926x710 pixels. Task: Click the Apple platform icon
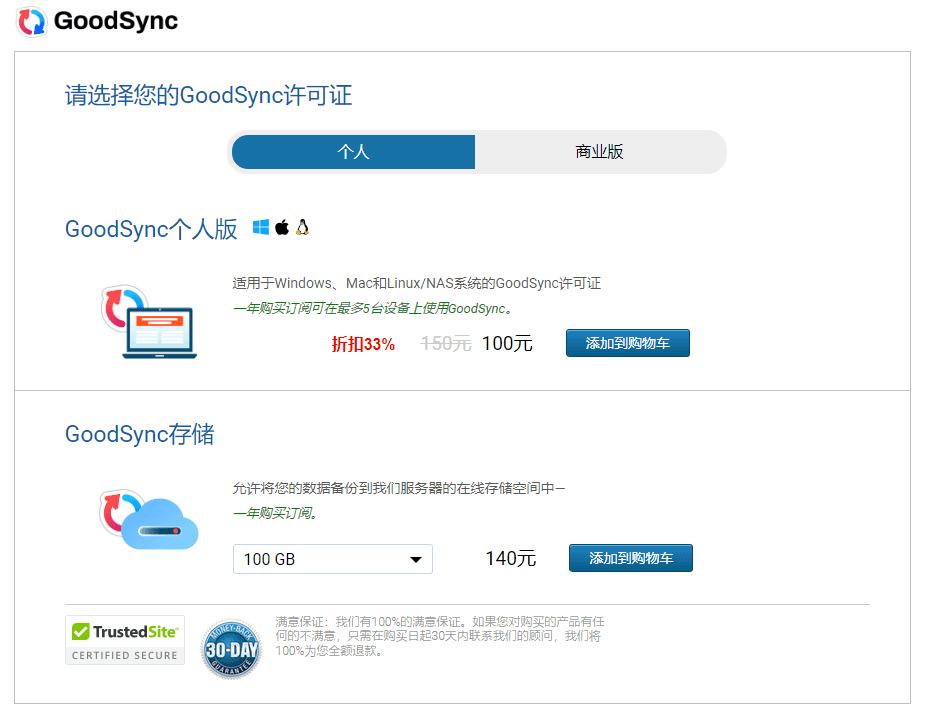coord(282,227)
